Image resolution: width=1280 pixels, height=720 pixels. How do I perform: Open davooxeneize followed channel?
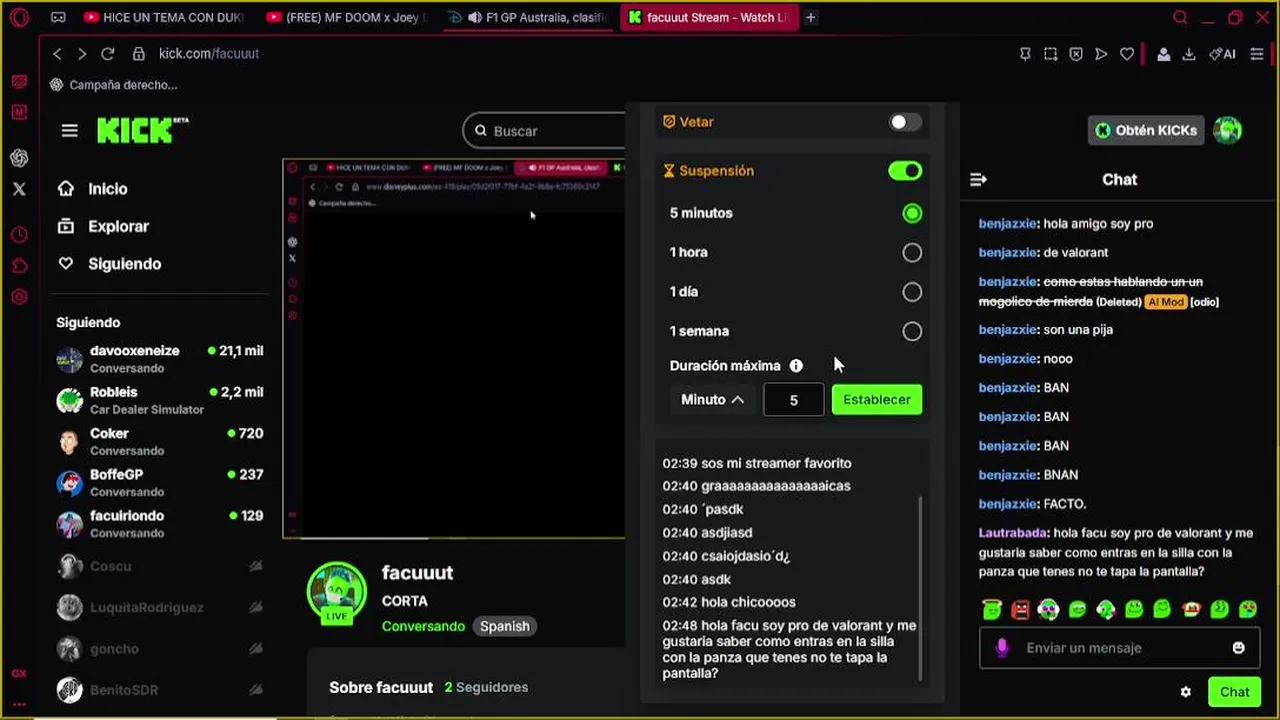click(x=160, y=359)
